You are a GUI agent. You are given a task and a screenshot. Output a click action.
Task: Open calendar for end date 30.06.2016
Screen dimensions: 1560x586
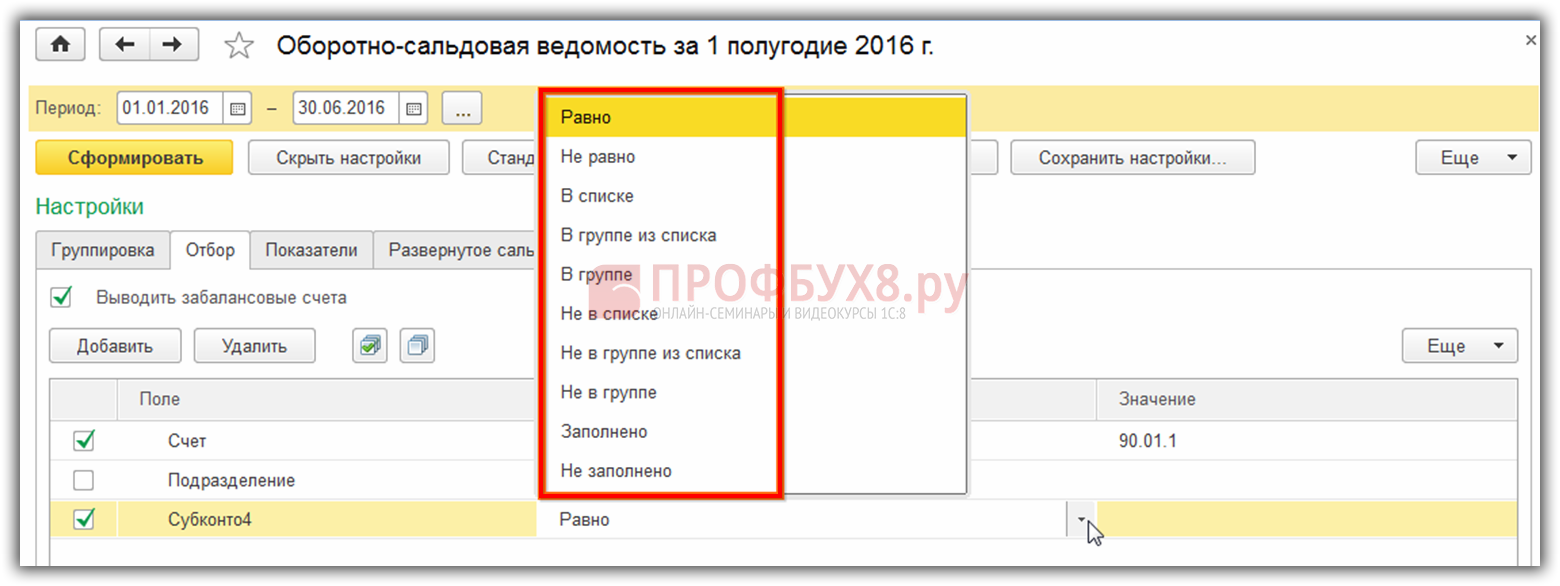pyautogui.click(x=414, y=109)
